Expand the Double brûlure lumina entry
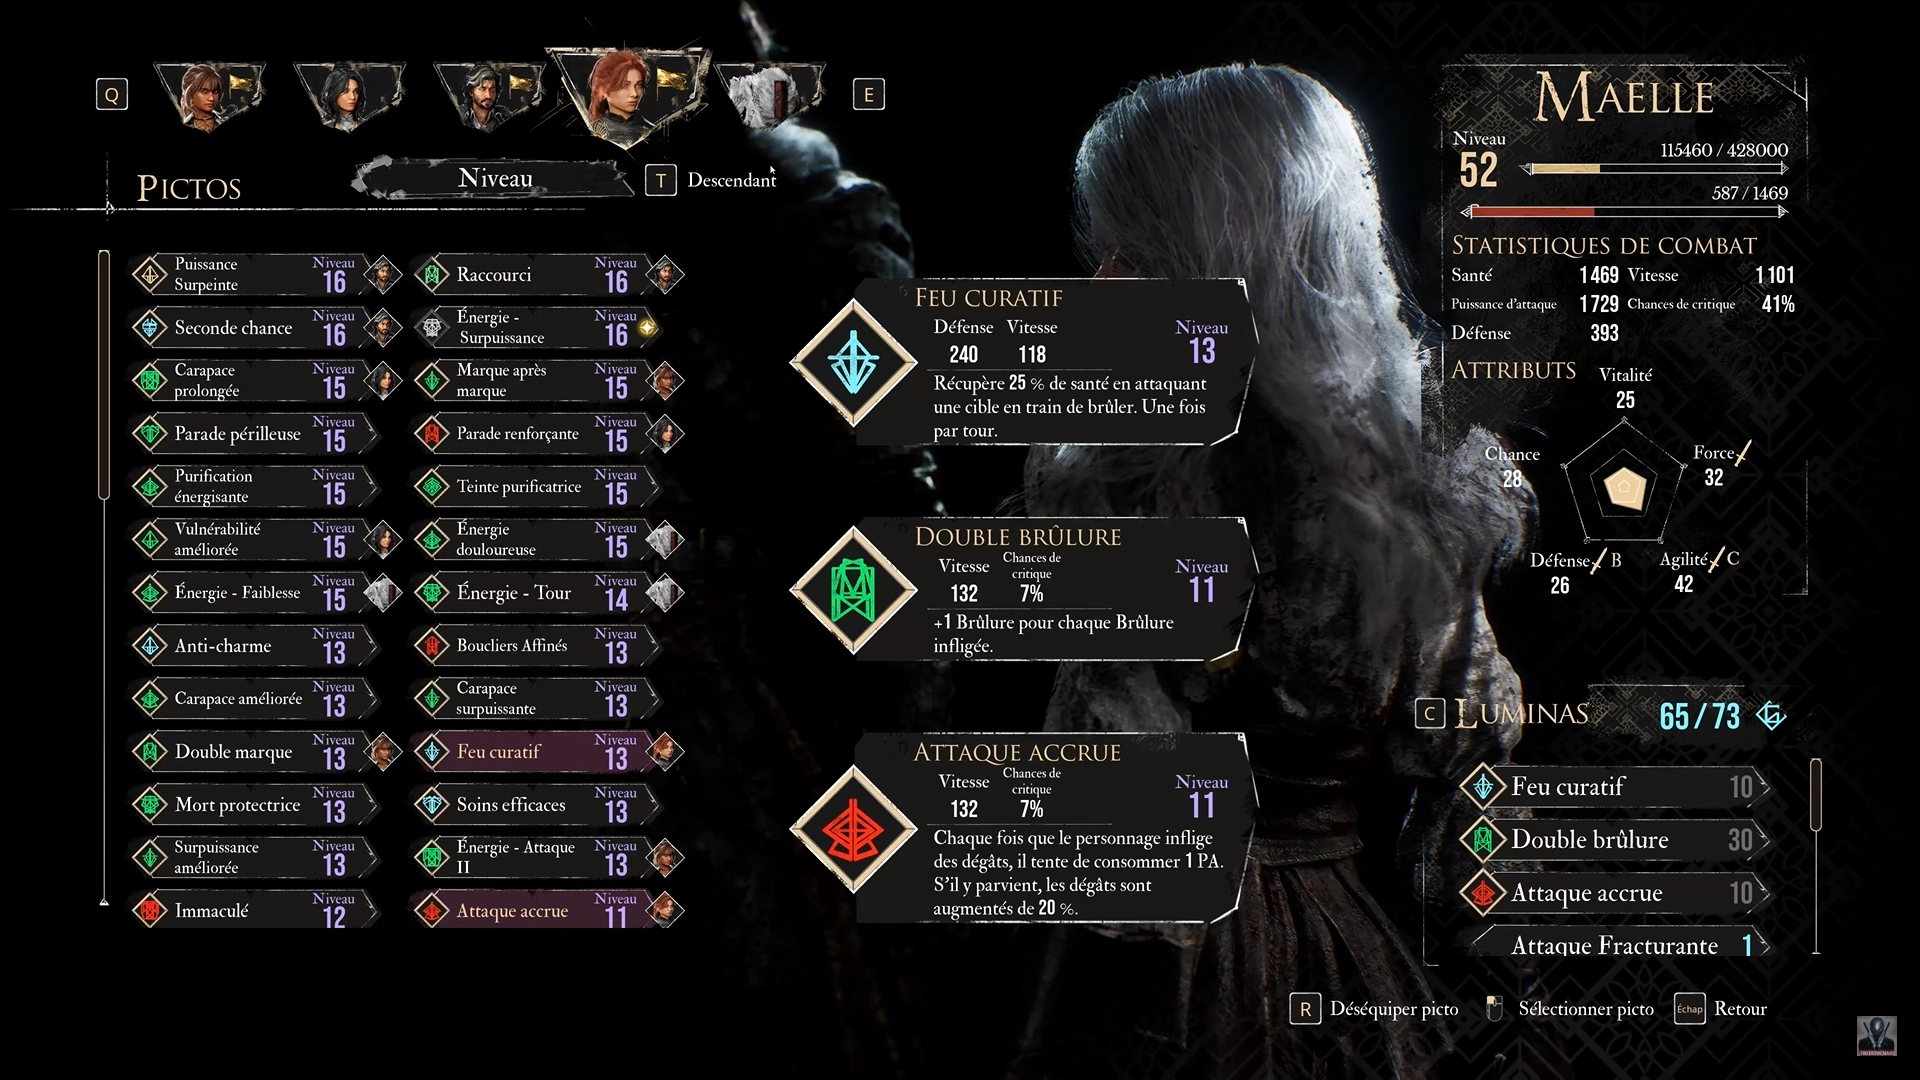Screen dimensions: 1920x1080 pyautogui.click(x=1614, y=840)
